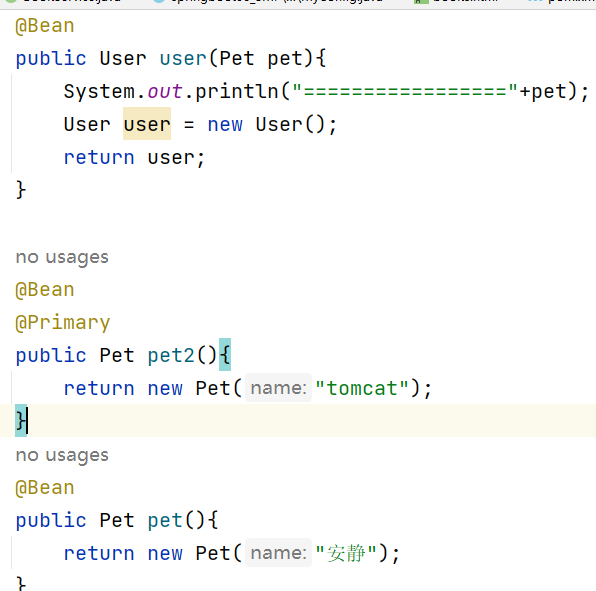Place the cursor on "println" call
Viewport: 596px width, 591px height.
237,92
